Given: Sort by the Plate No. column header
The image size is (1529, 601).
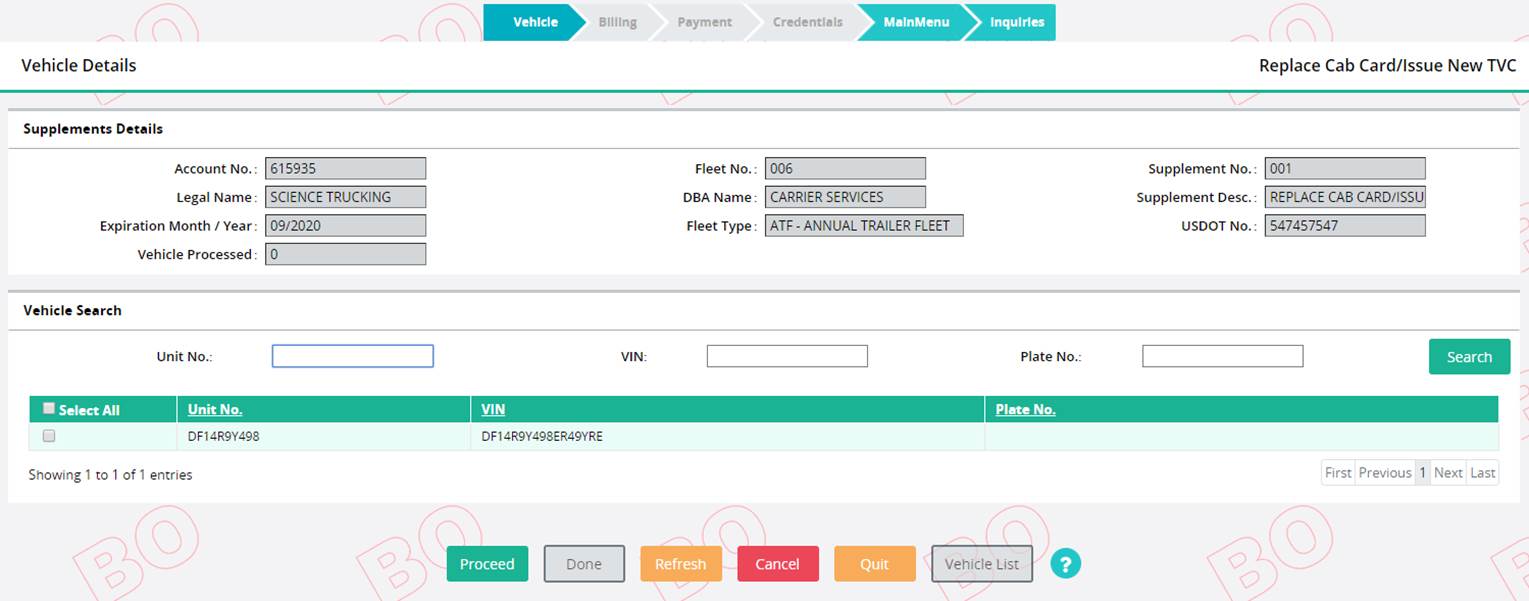Looking at the screenshot, I should (x=1025, y=409).
